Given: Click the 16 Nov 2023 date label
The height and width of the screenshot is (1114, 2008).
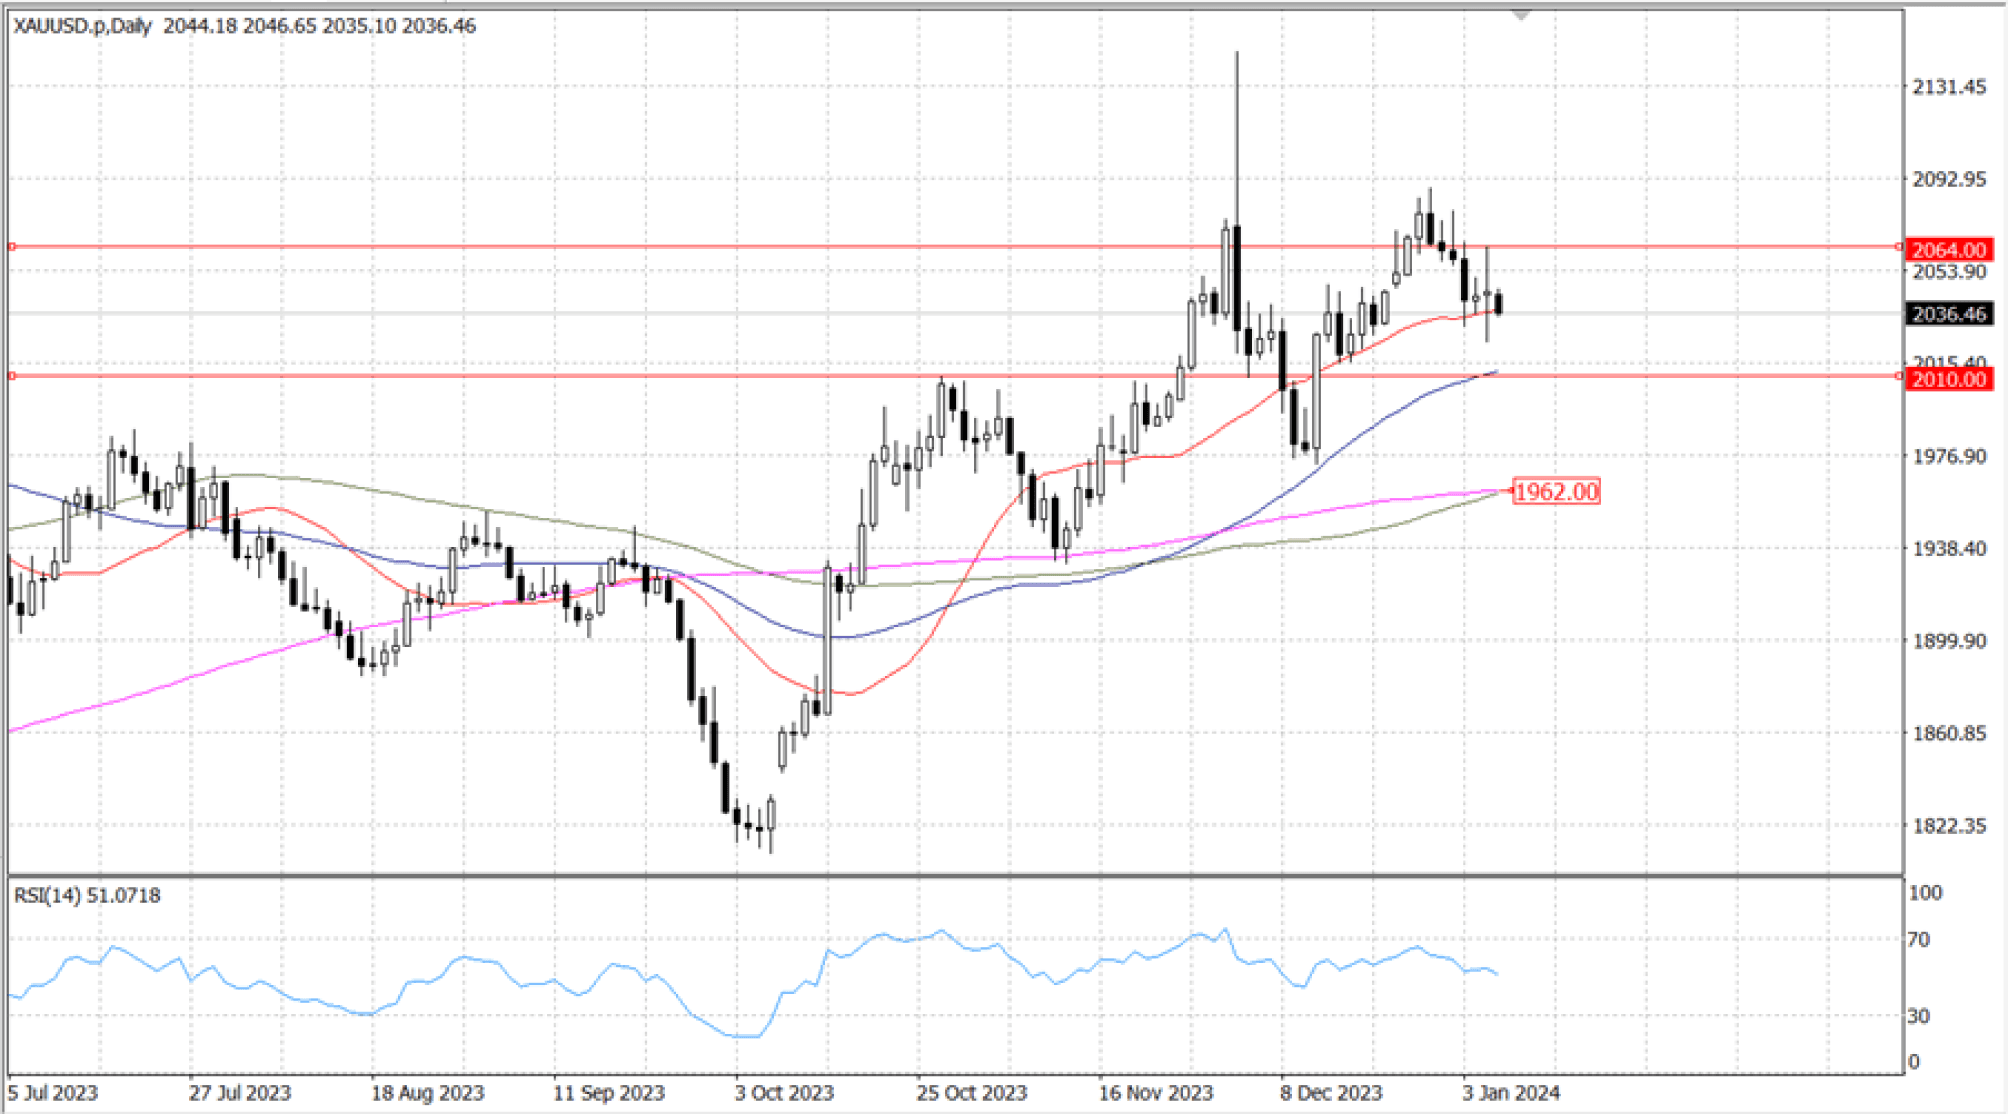Looking at the screenshot, I should coord(1155,1093).
